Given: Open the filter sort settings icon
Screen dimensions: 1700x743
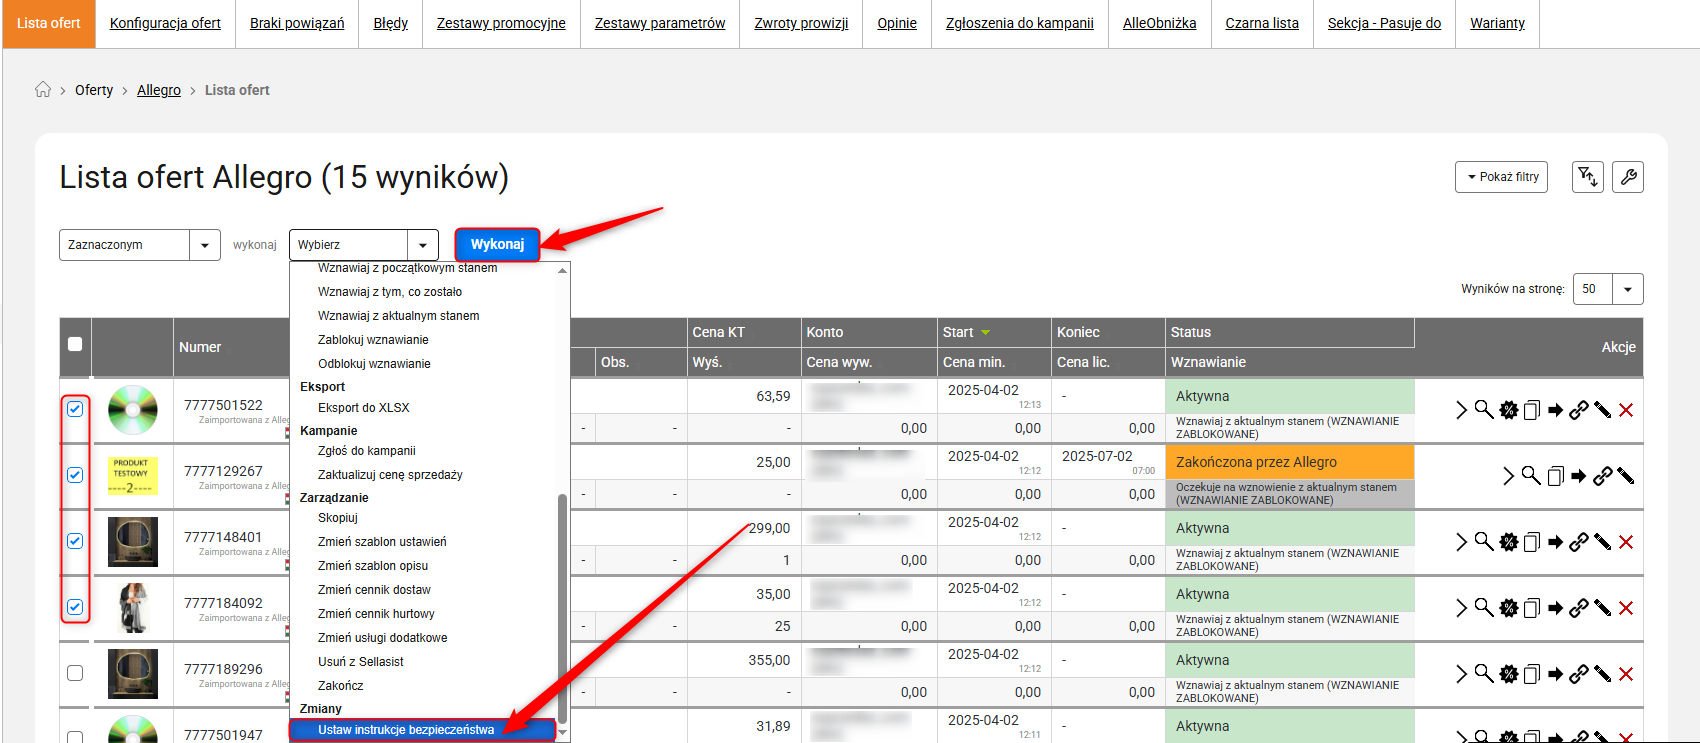Looking at the screenshot, I should [1588, 177].
